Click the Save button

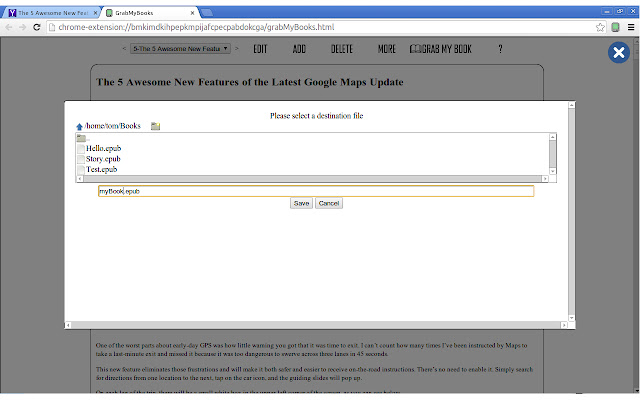click(301, 203)
